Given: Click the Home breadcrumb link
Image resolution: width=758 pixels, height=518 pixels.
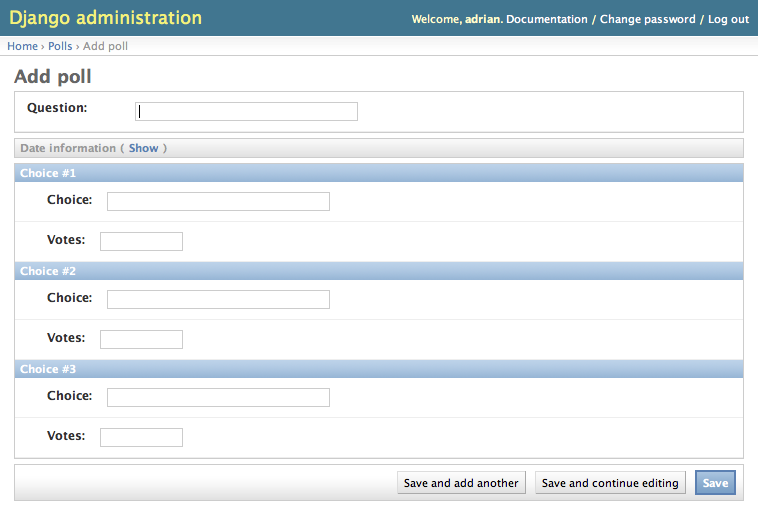Looking at the screenshot, I should tap(22, 46).
